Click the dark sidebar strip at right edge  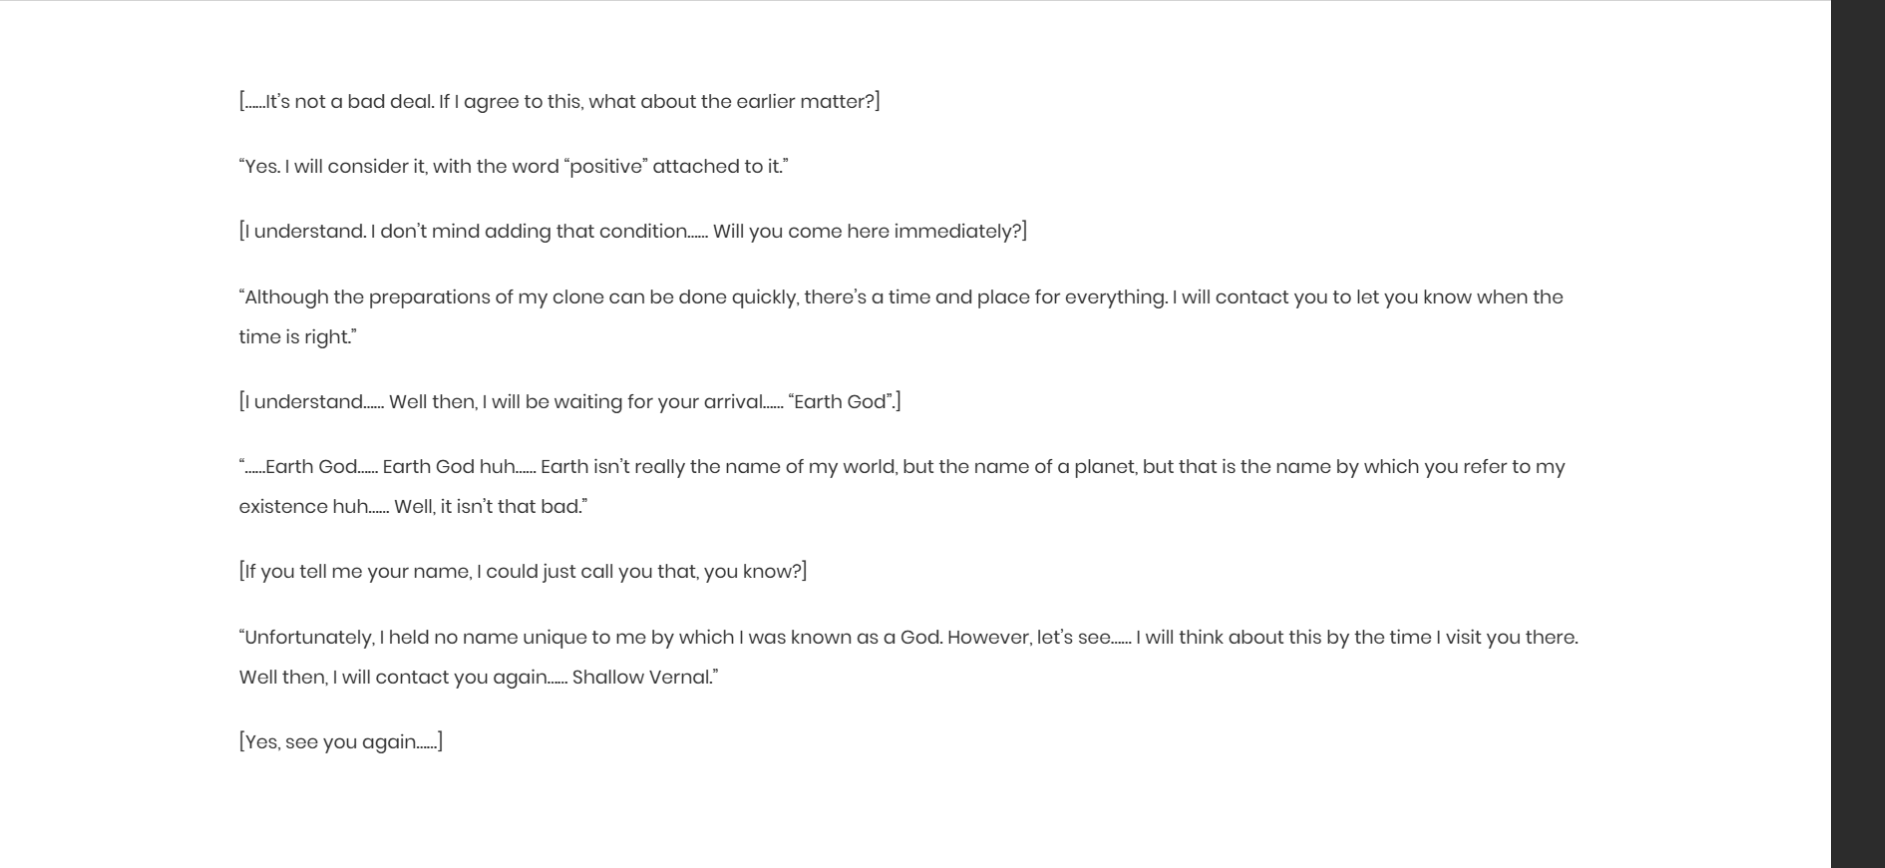(x=1858, y=434)
